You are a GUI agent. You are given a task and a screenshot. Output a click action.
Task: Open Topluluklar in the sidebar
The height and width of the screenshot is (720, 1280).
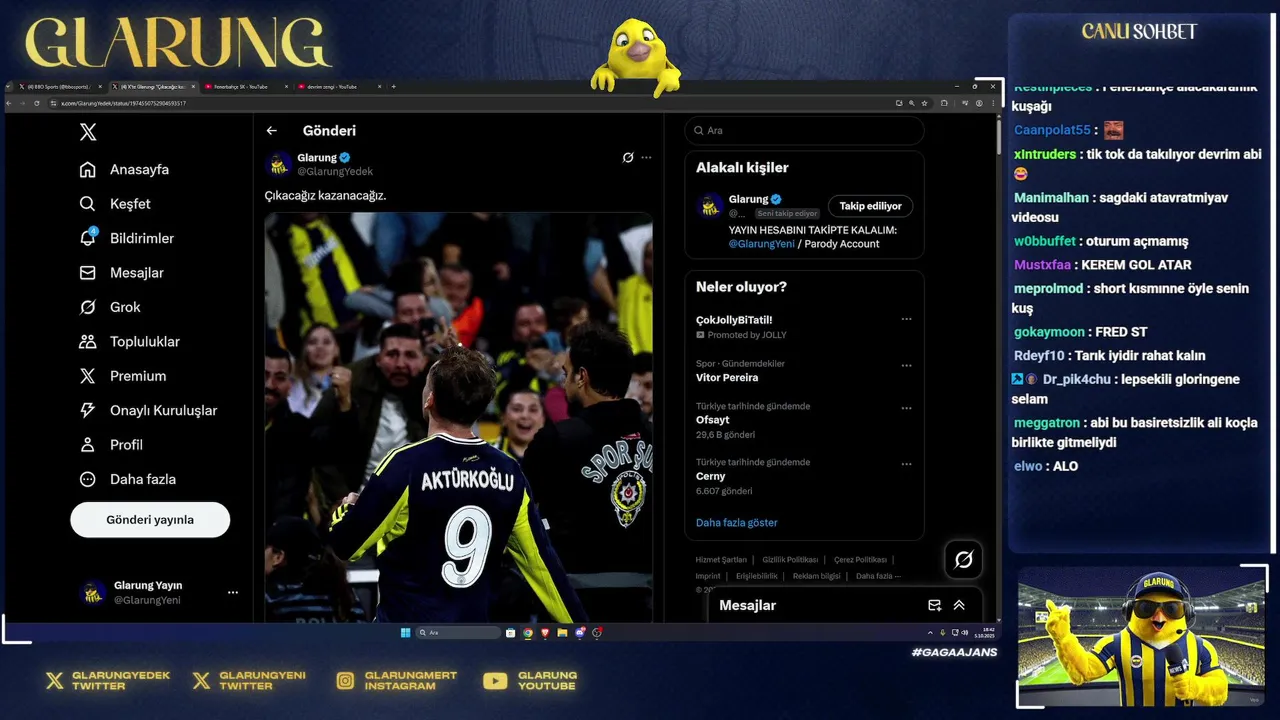(129, 342)
